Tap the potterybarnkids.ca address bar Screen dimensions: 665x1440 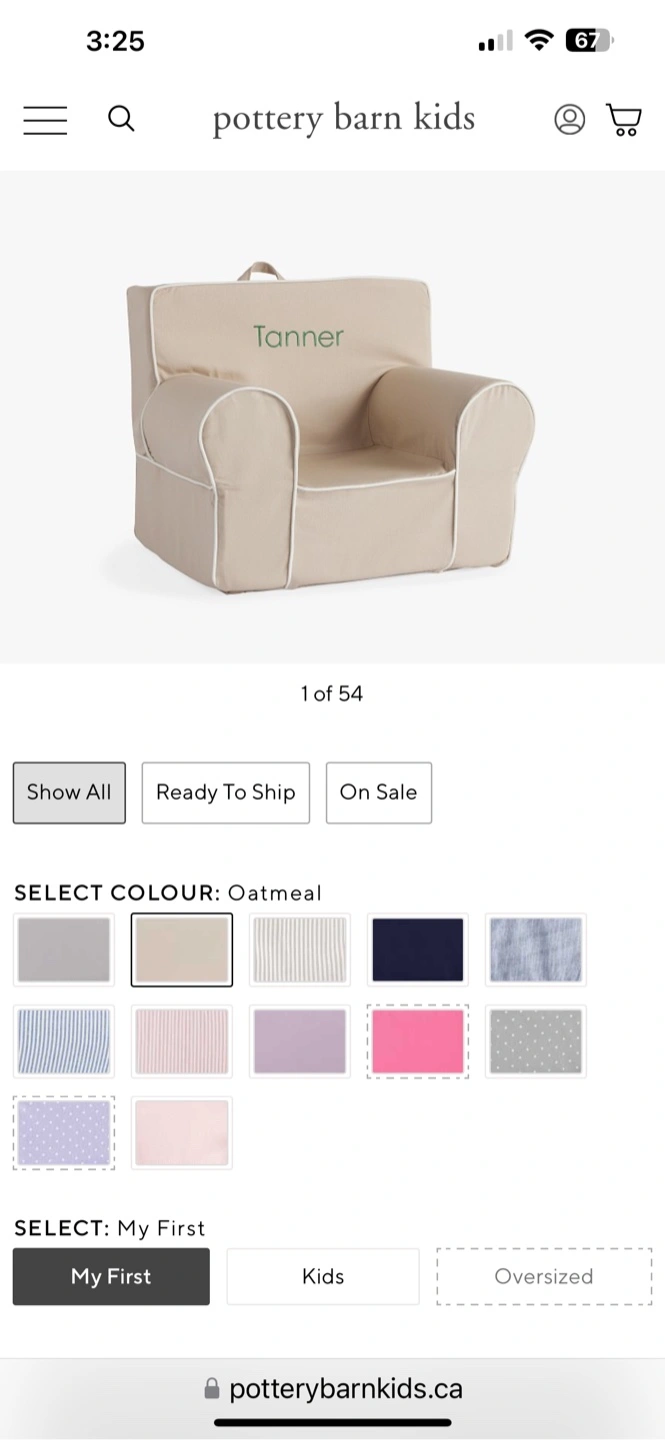click(x=332, y=1389)
